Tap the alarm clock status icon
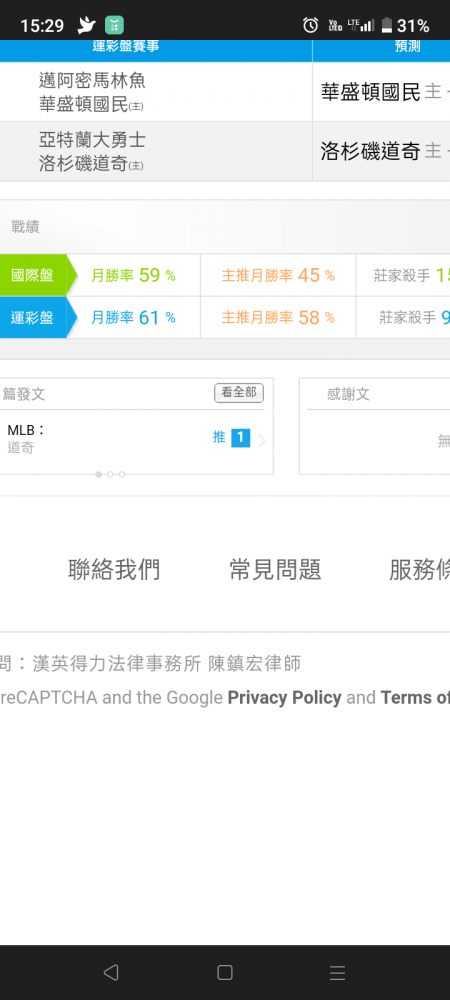The width and height of the screenshot is (450, 1000). [x=310, y=26]
